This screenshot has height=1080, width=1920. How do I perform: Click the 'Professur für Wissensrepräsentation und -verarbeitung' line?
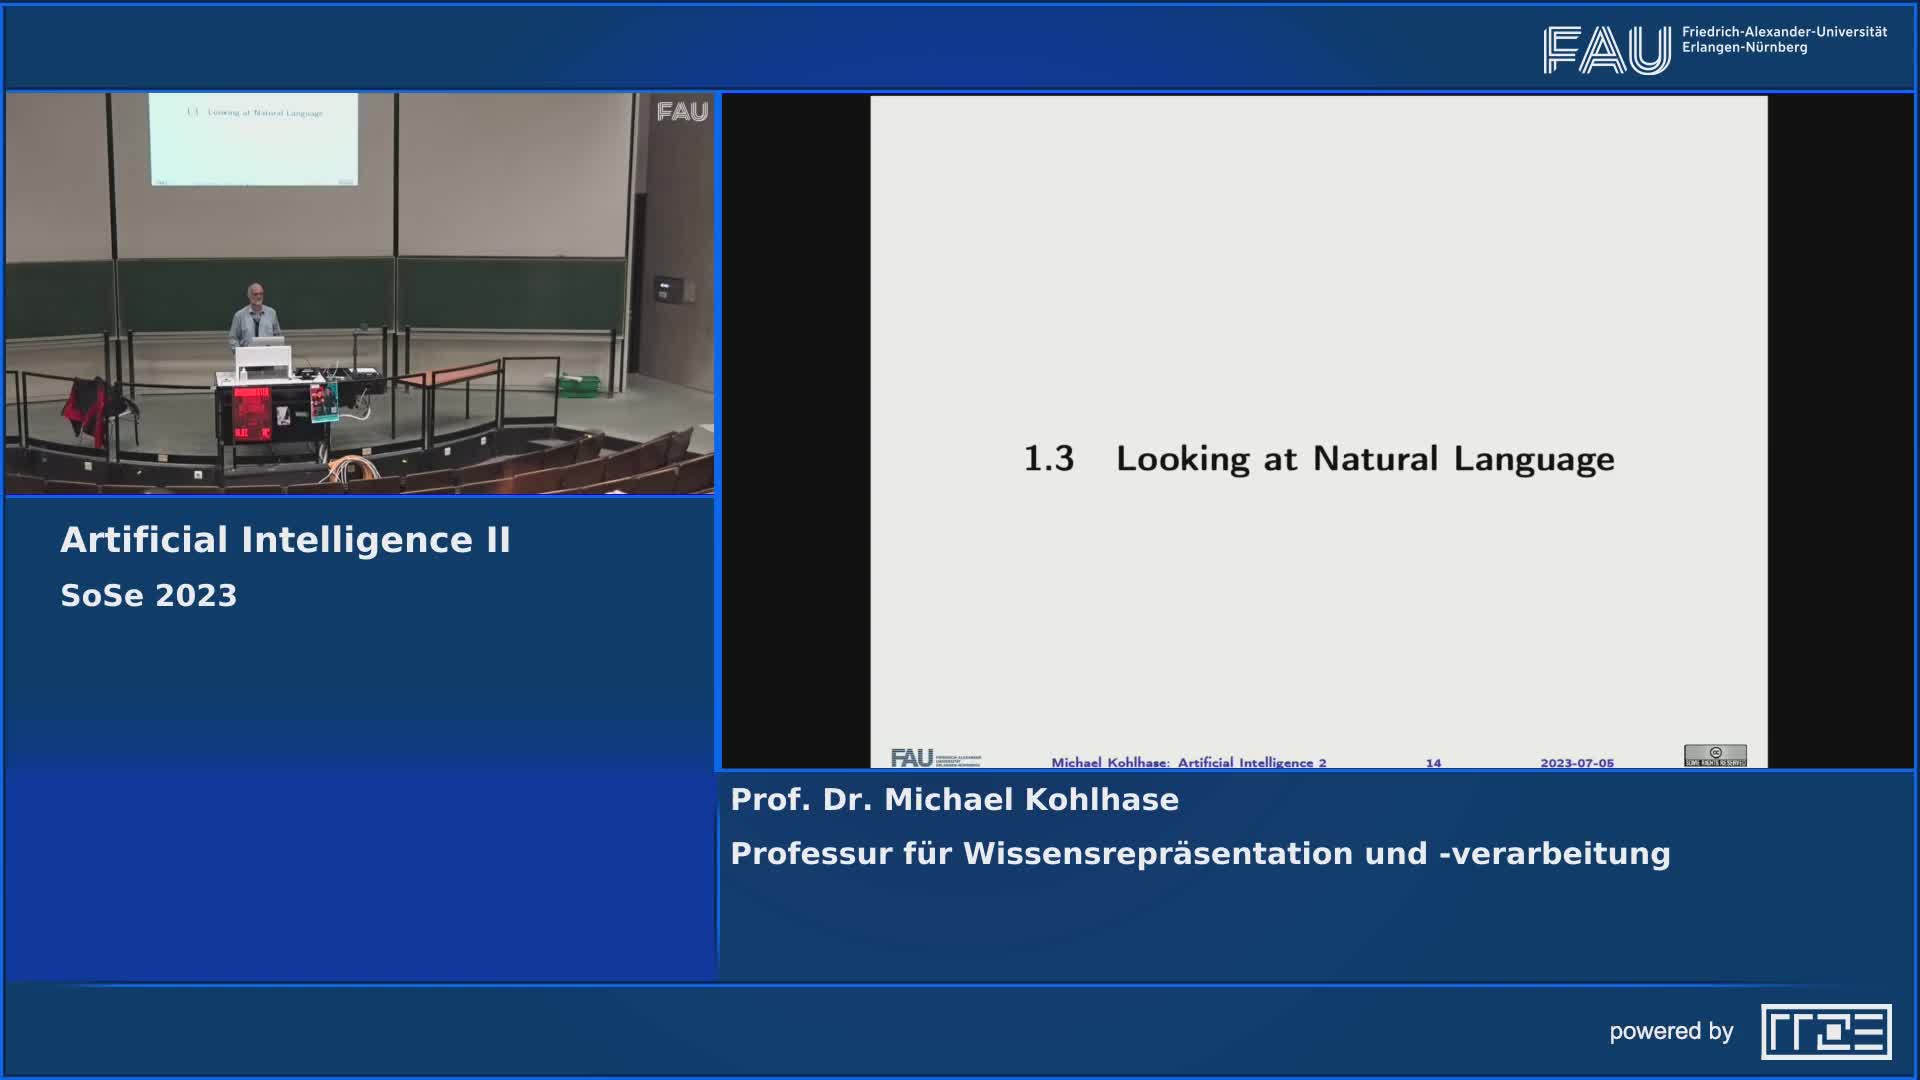tap(1200, 854)
